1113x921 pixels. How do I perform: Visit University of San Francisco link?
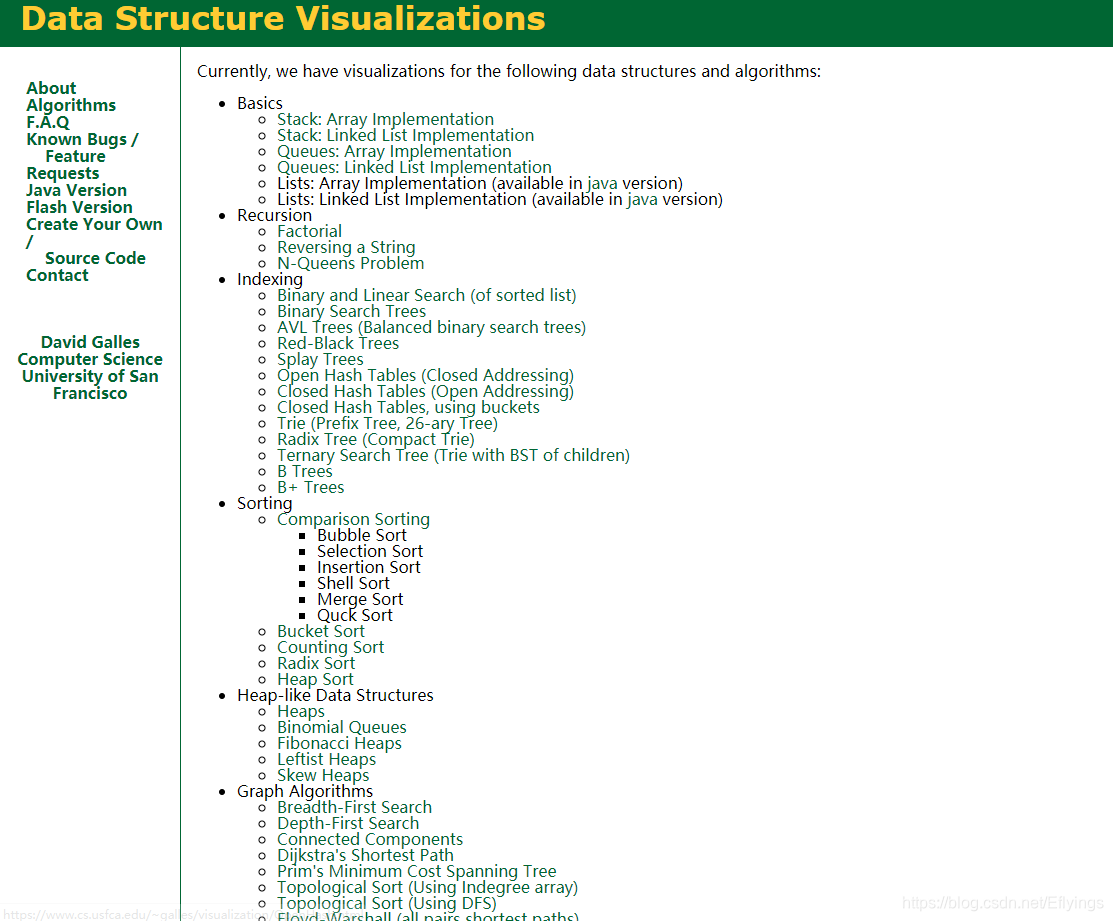(x=90, y=385)
